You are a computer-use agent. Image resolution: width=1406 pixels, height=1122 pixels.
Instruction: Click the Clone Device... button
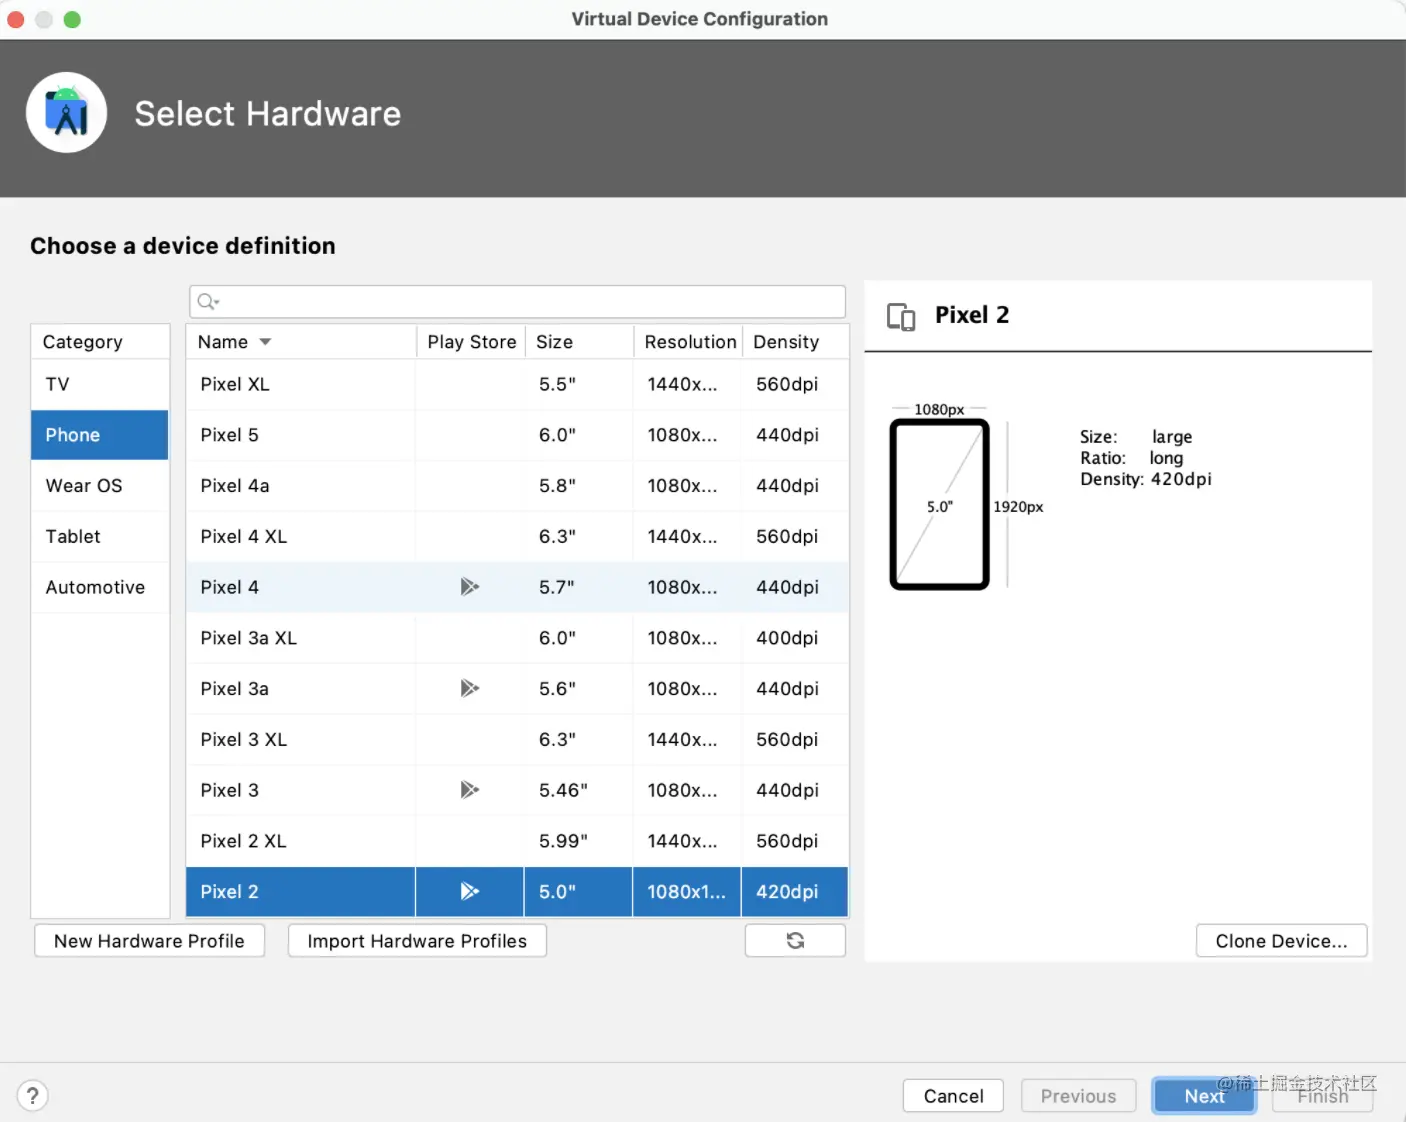point(1281,941)
